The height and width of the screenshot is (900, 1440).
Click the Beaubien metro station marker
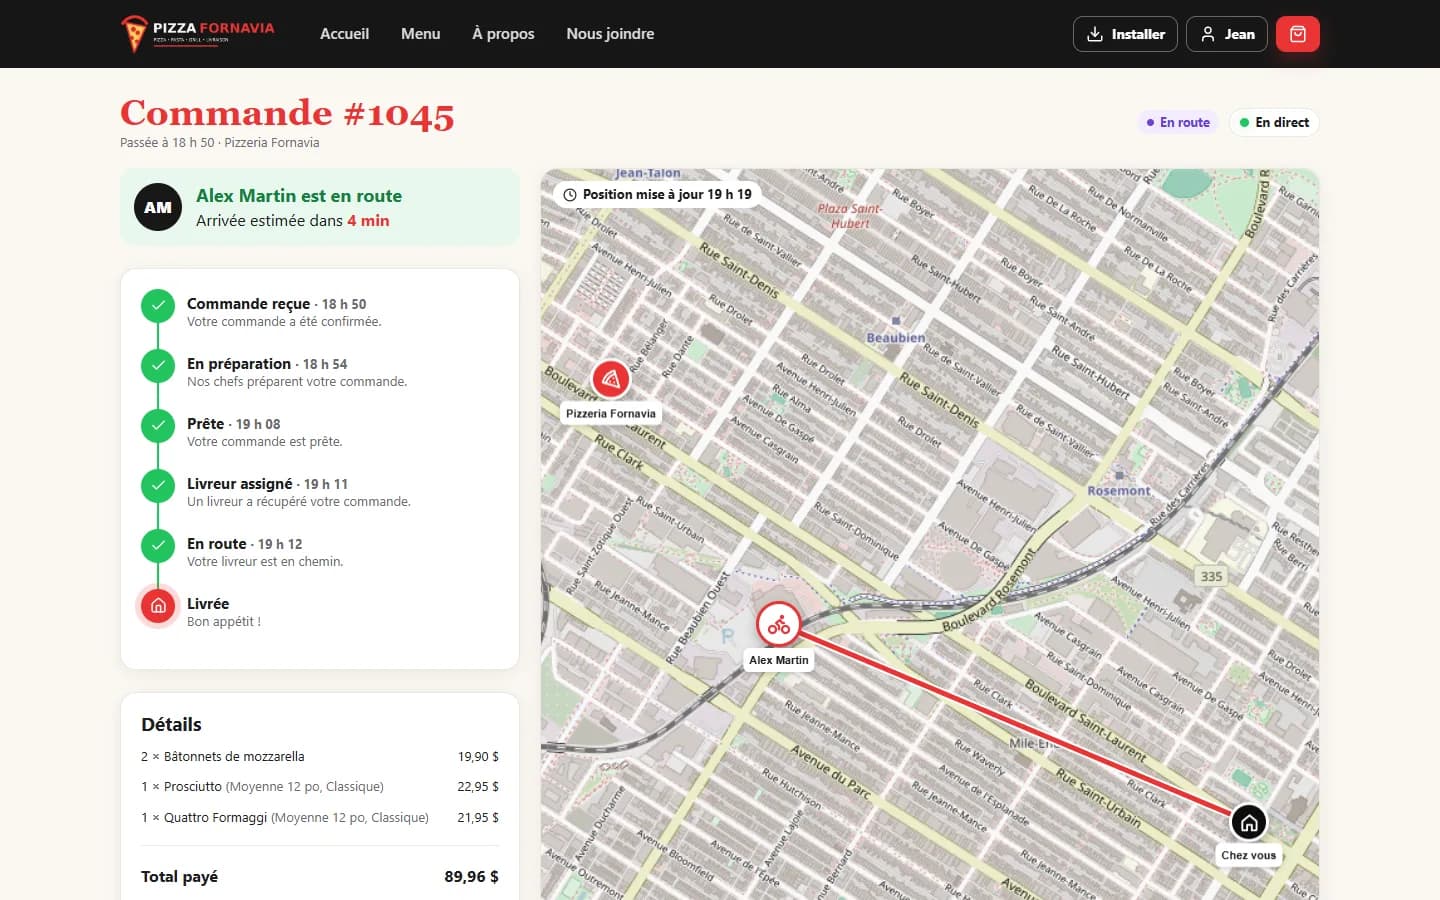tap(896, 321)
